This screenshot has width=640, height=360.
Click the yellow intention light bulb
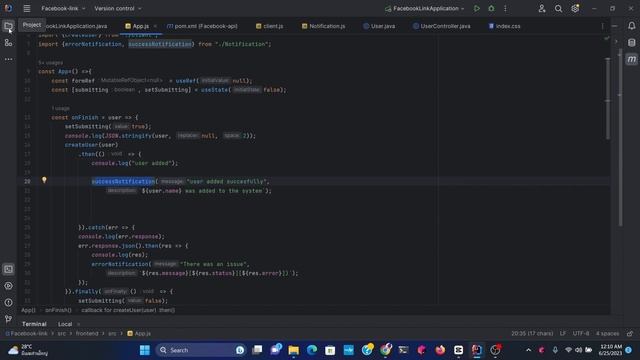coord(44,180)
